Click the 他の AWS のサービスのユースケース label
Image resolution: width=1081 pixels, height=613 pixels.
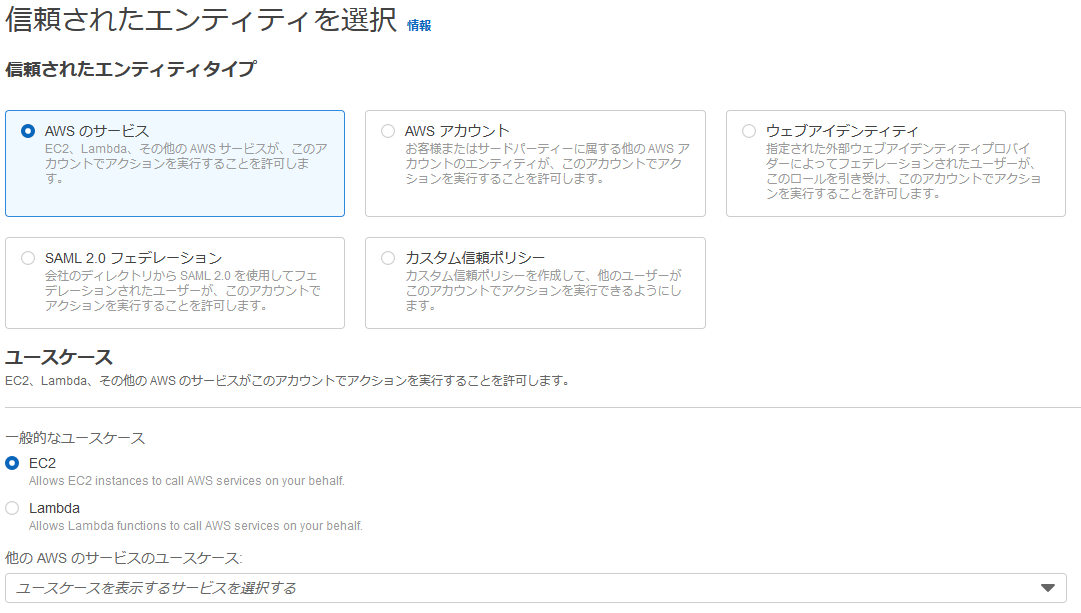124,558
